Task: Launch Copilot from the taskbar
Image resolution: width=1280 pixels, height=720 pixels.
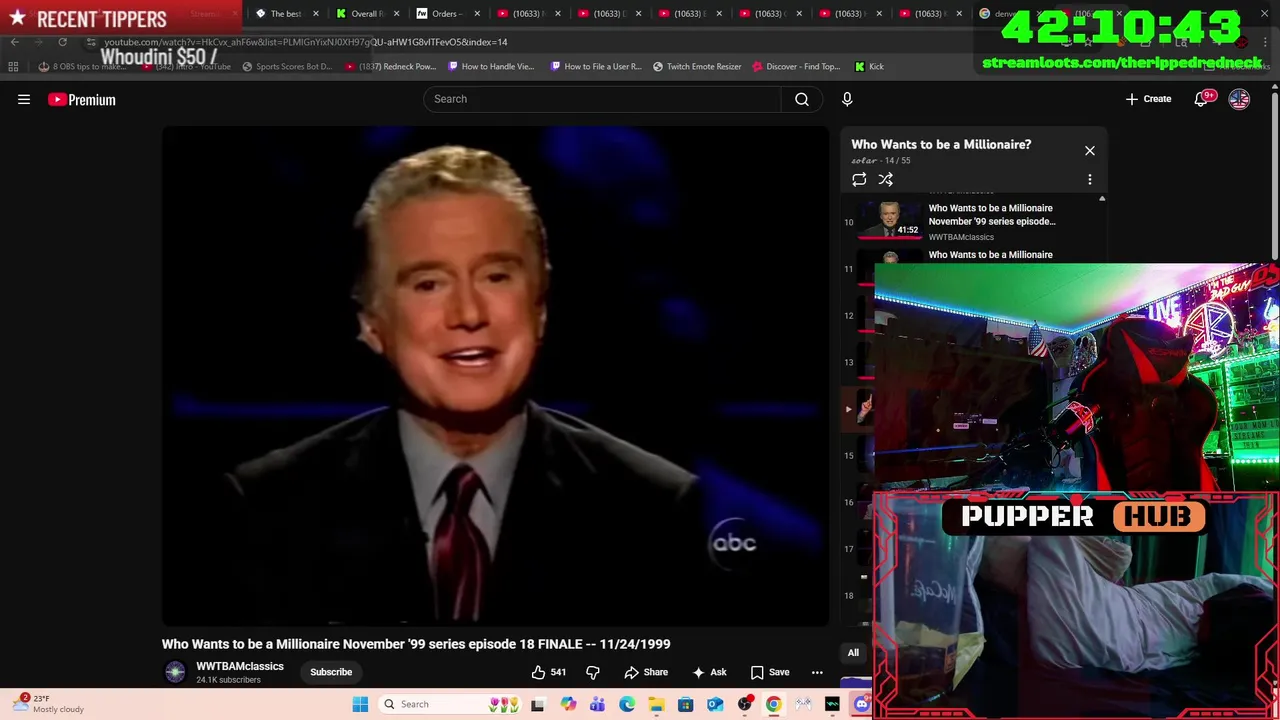Action: pos(568,704)
